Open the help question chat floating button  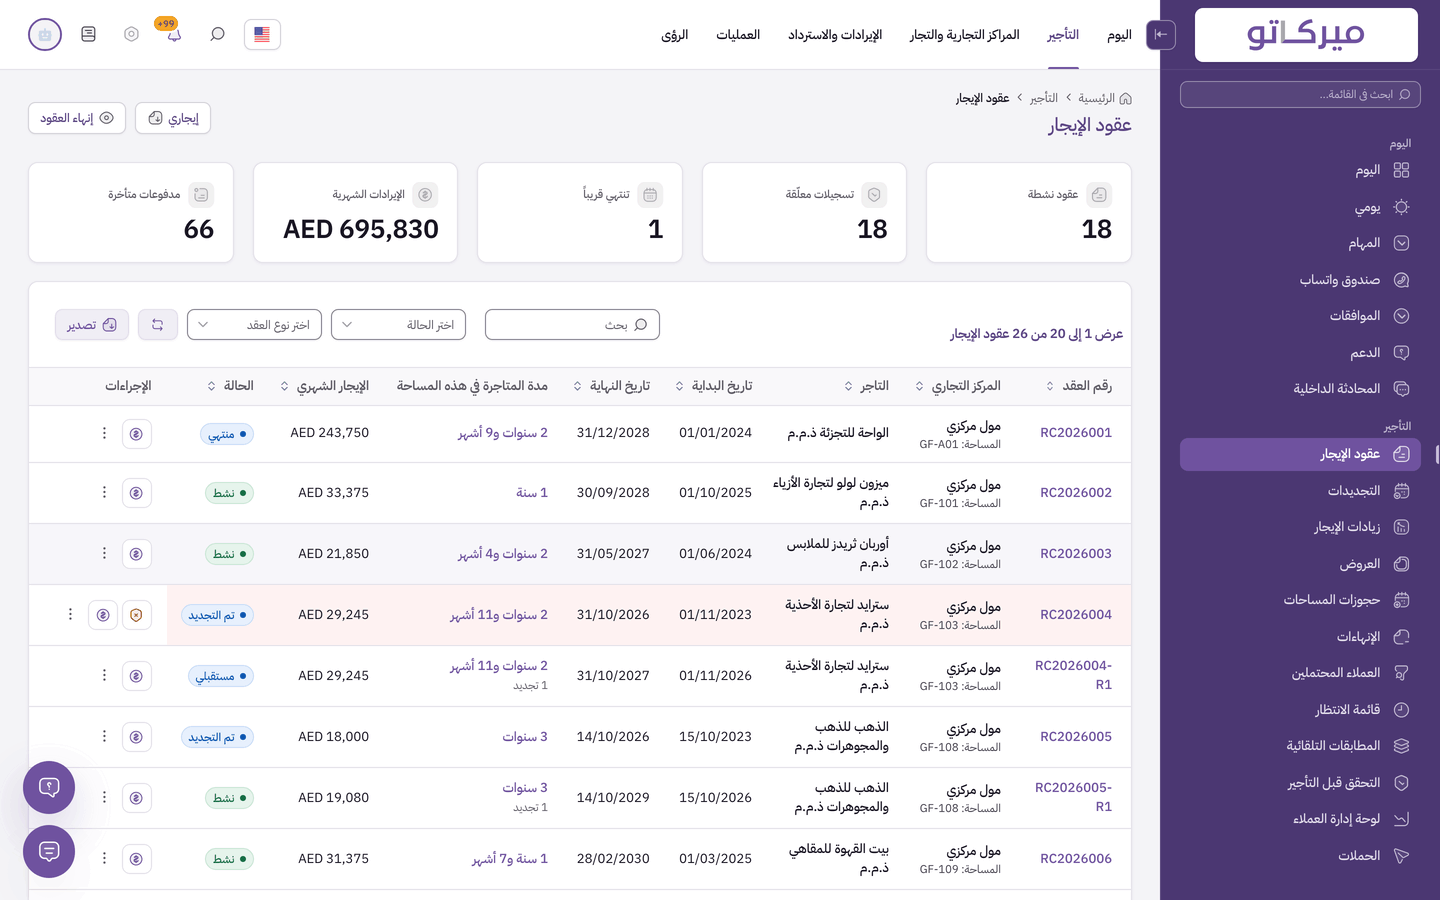tap(49, 787)
